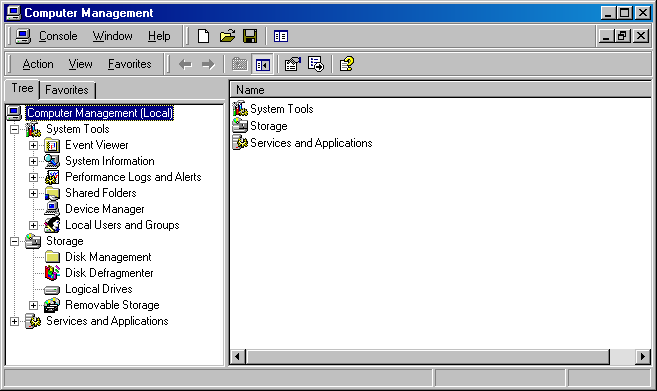The width and height of the screenshot is (657, 391).
Task: Click the New Window toolbar icon
Action: 281,36
